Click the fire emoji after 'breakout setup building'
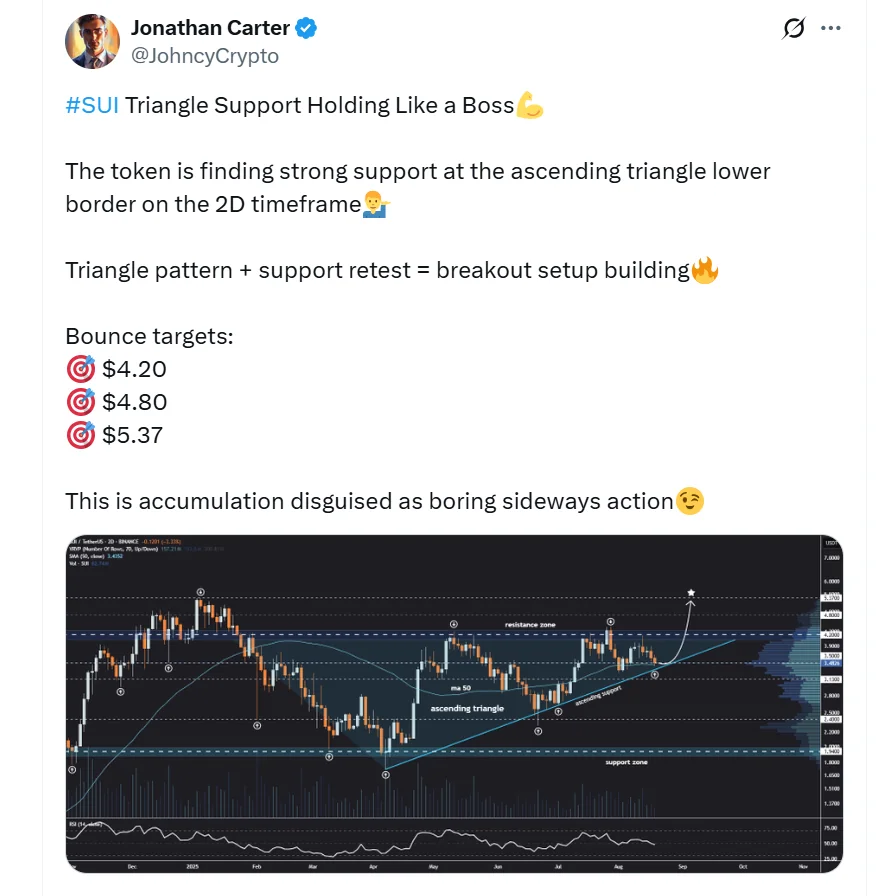 pyautogui.click(x=705, y=269)
